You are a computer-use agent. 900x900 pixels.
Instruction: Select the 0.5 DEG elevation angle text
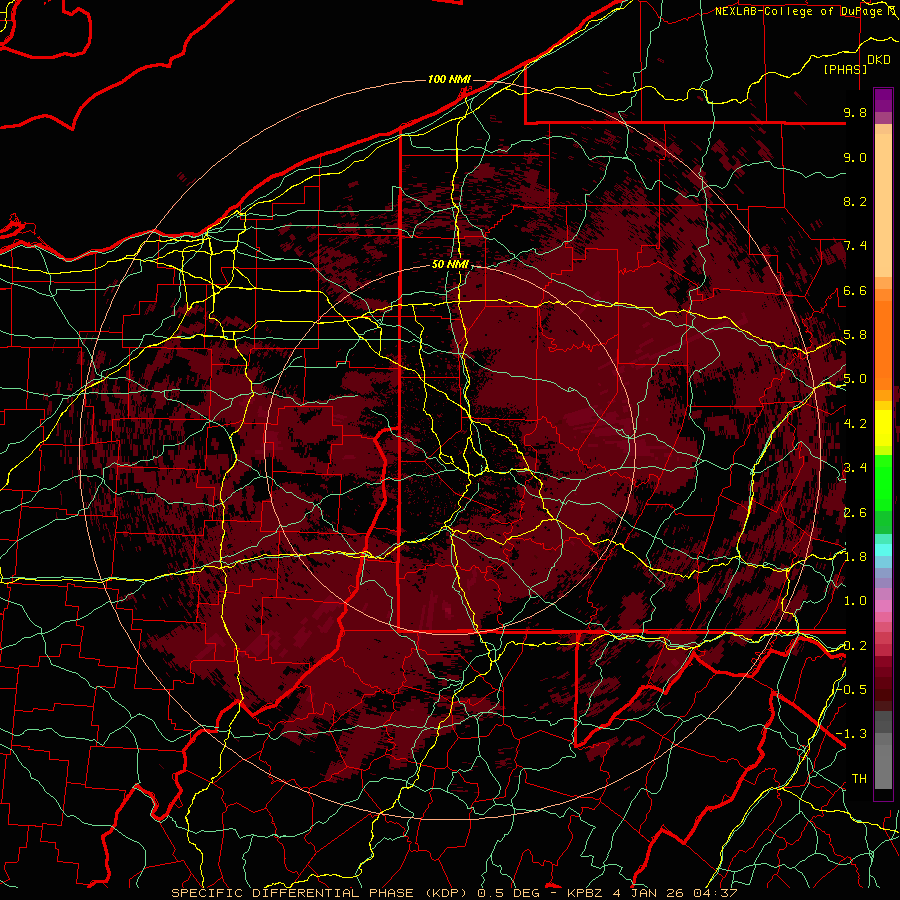point(510,893)
